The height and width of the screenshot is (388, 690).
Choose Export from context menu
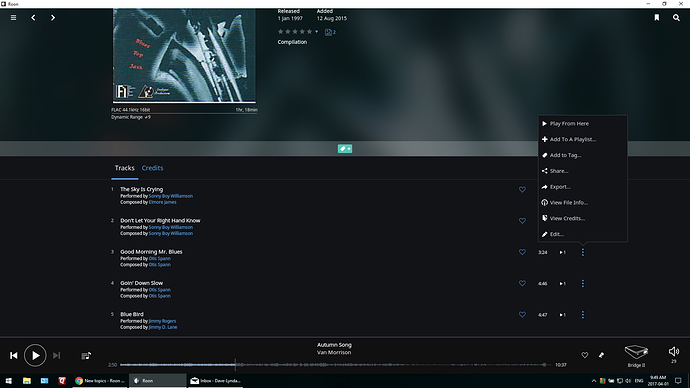tap(583, 187)
